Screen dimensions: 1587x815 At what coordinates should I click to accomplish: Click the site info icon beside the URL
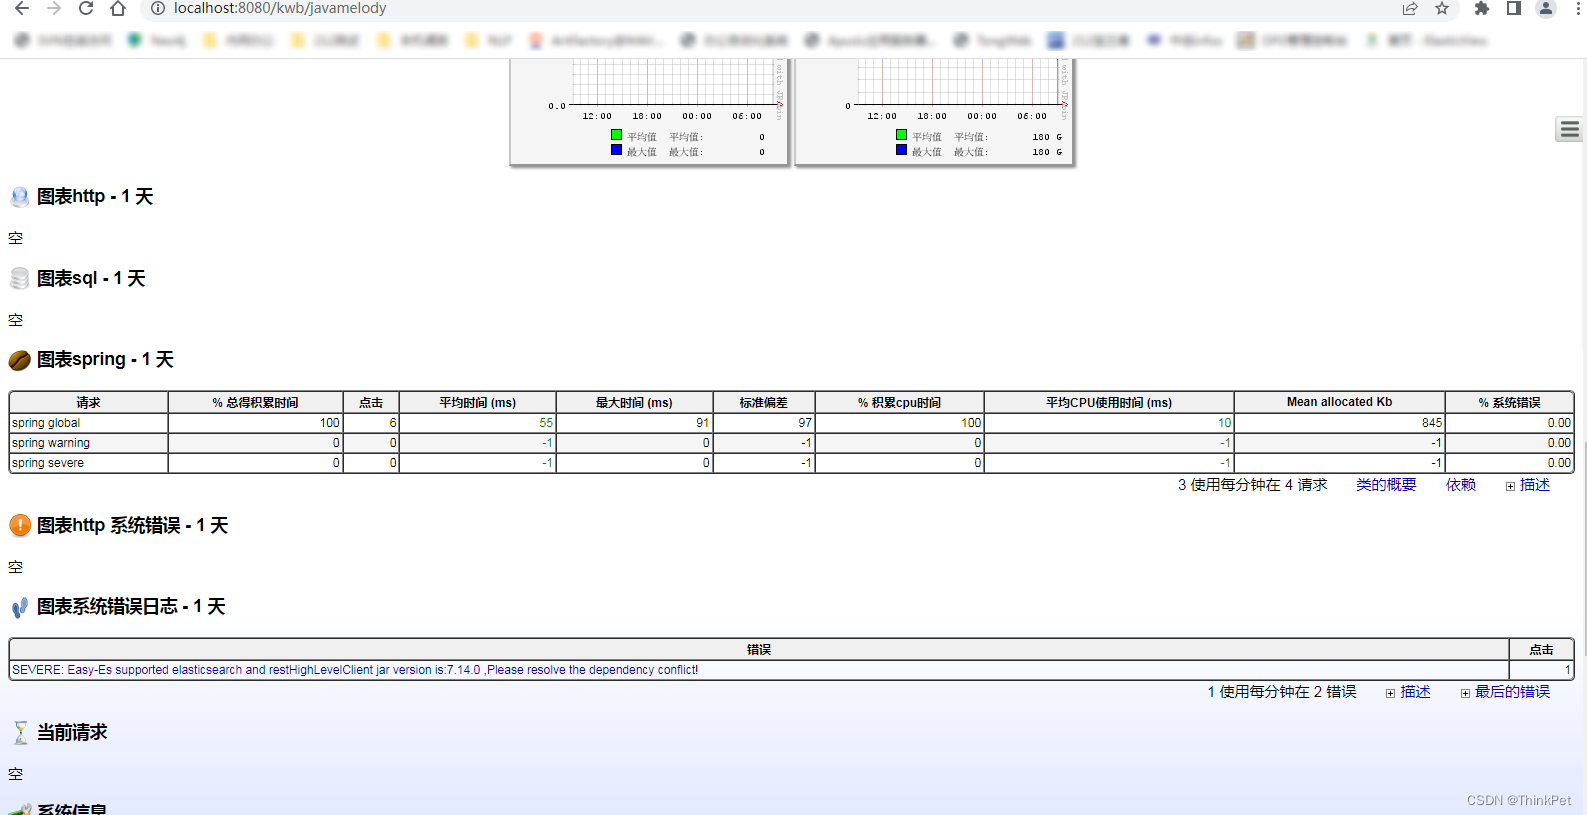[x=157, y=8]
